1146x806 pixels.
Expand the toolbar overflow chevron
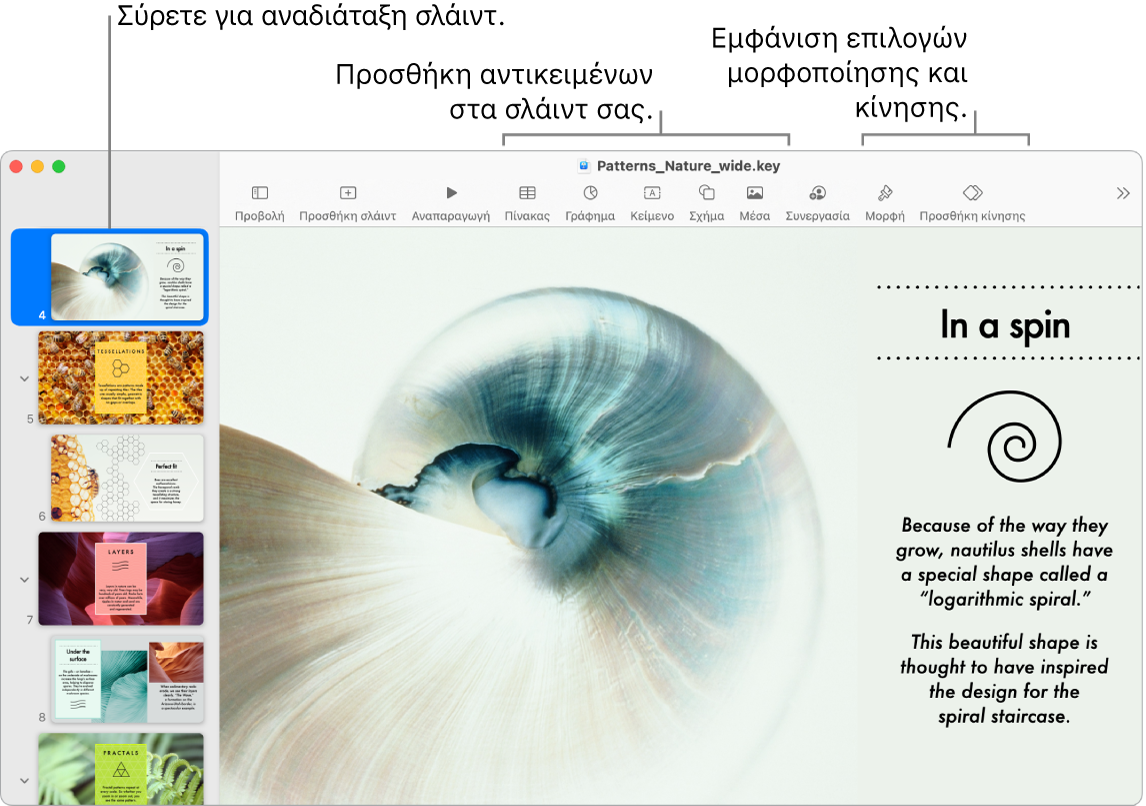pos(1124,192)
